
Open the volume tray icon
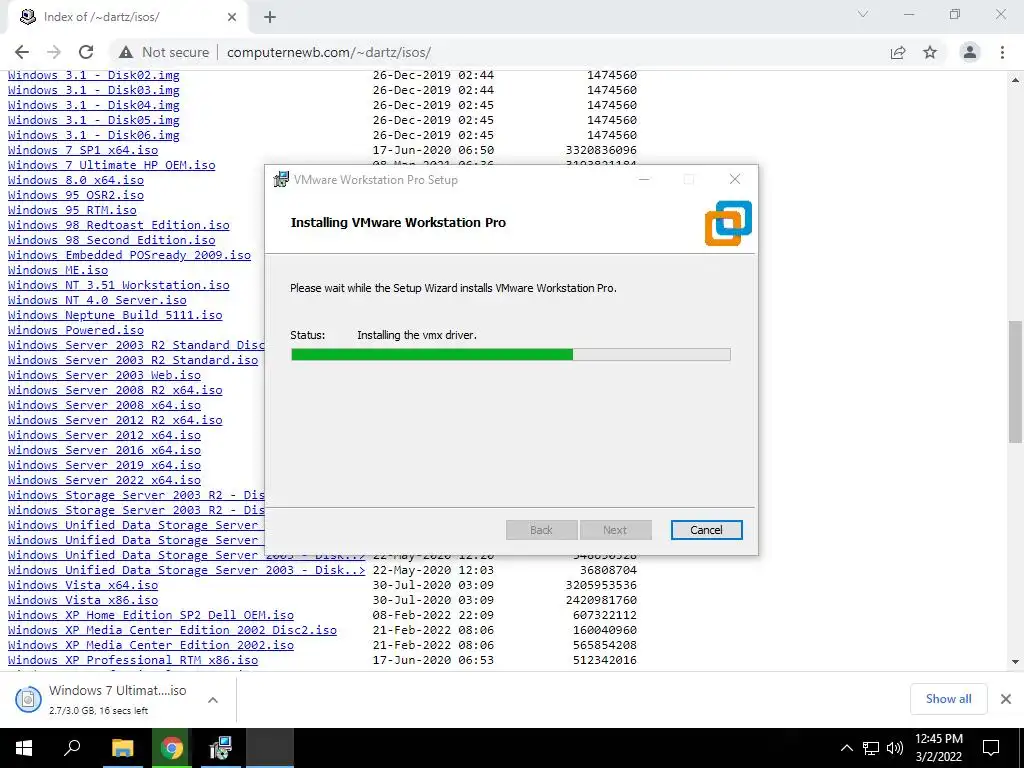point(895,748)
